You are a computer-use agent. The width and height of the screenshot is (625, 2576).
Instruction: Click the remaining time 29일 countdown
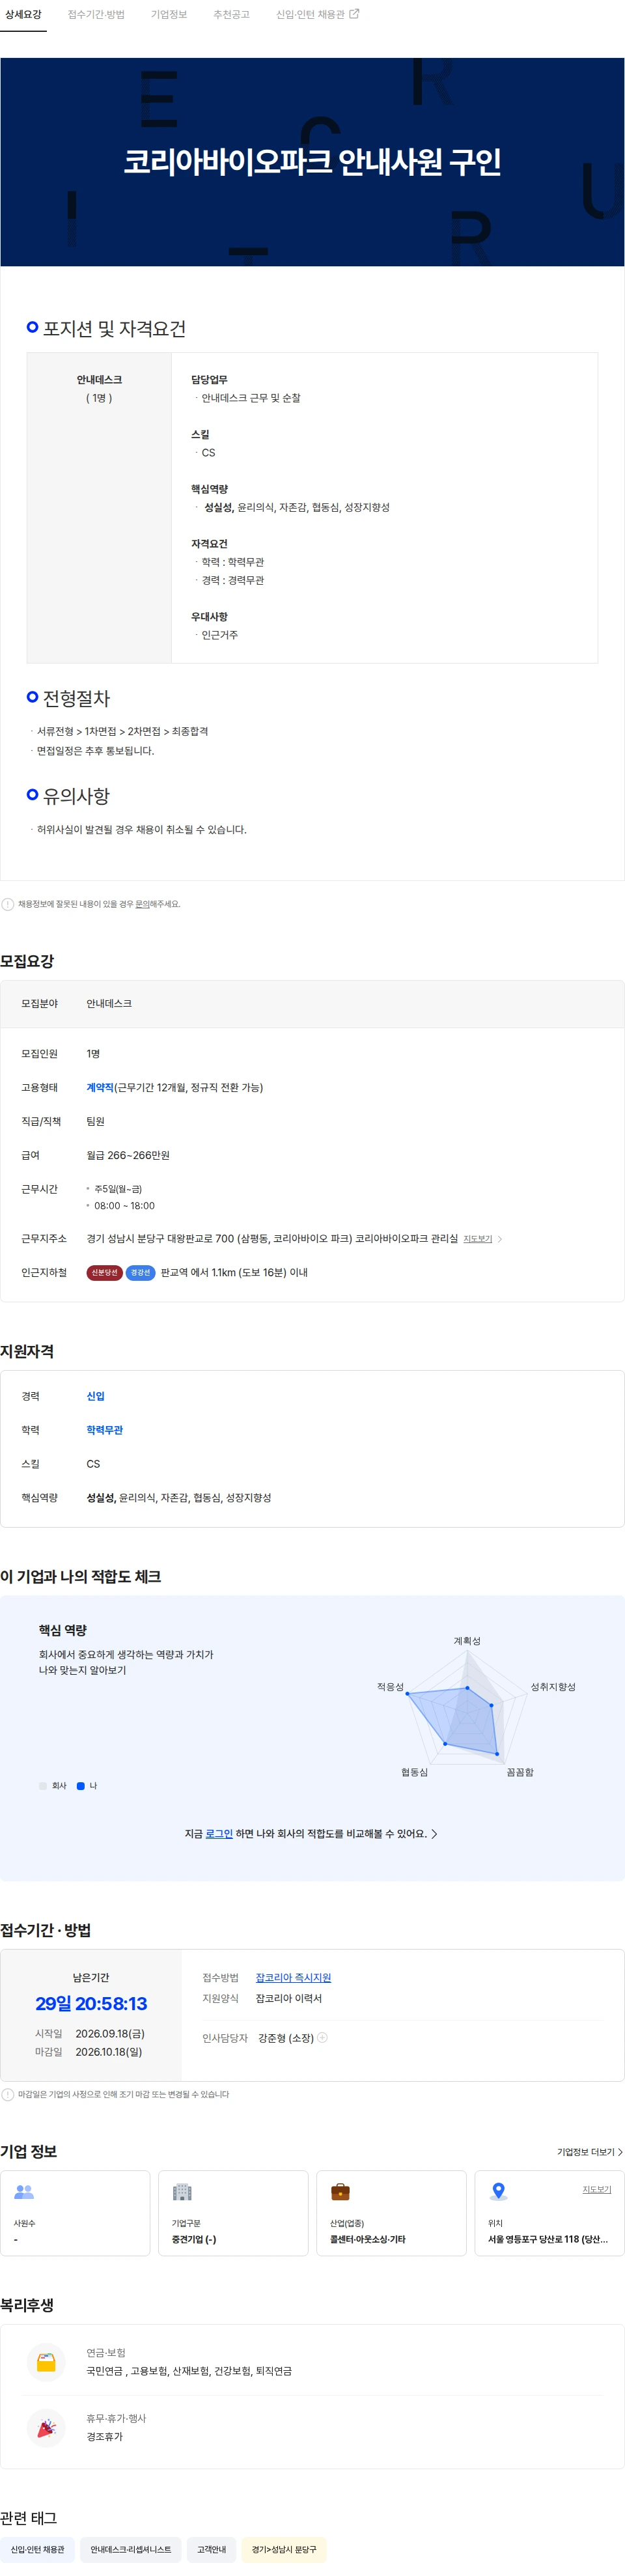click(x=91, y=2004)
